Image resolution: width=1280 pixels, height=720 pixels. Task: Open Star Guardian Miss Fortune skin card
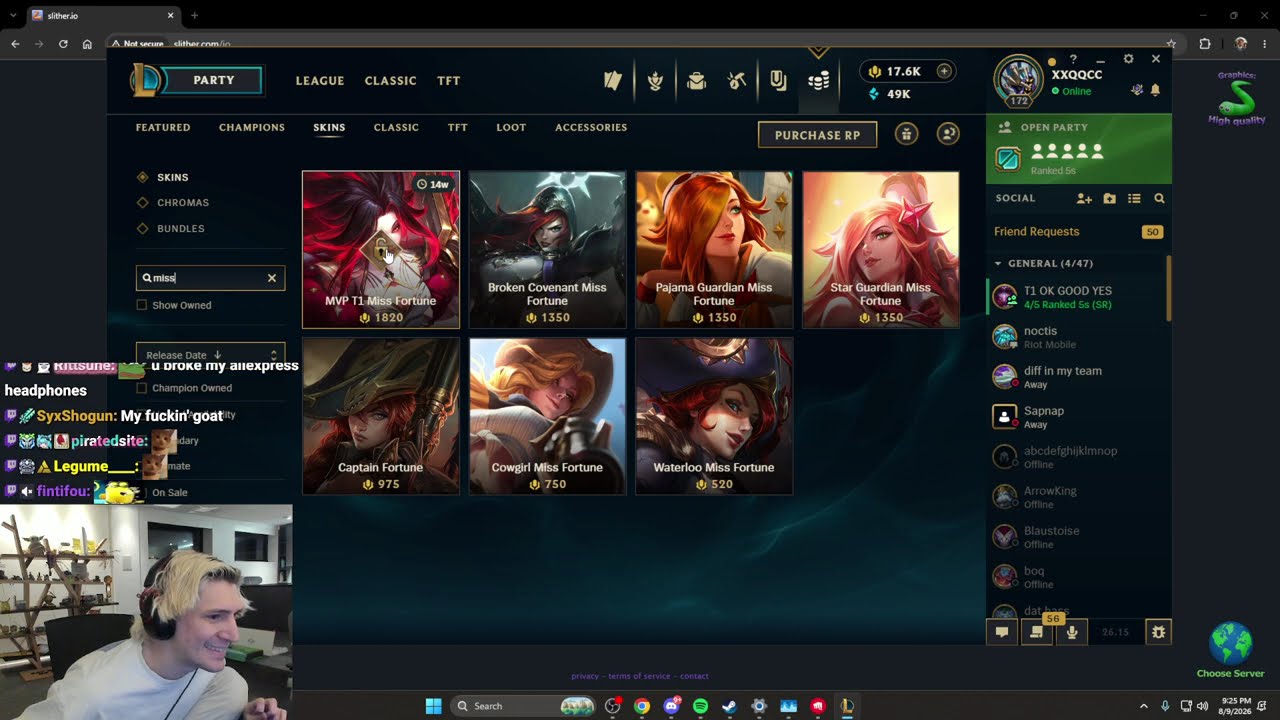point(880,250)
